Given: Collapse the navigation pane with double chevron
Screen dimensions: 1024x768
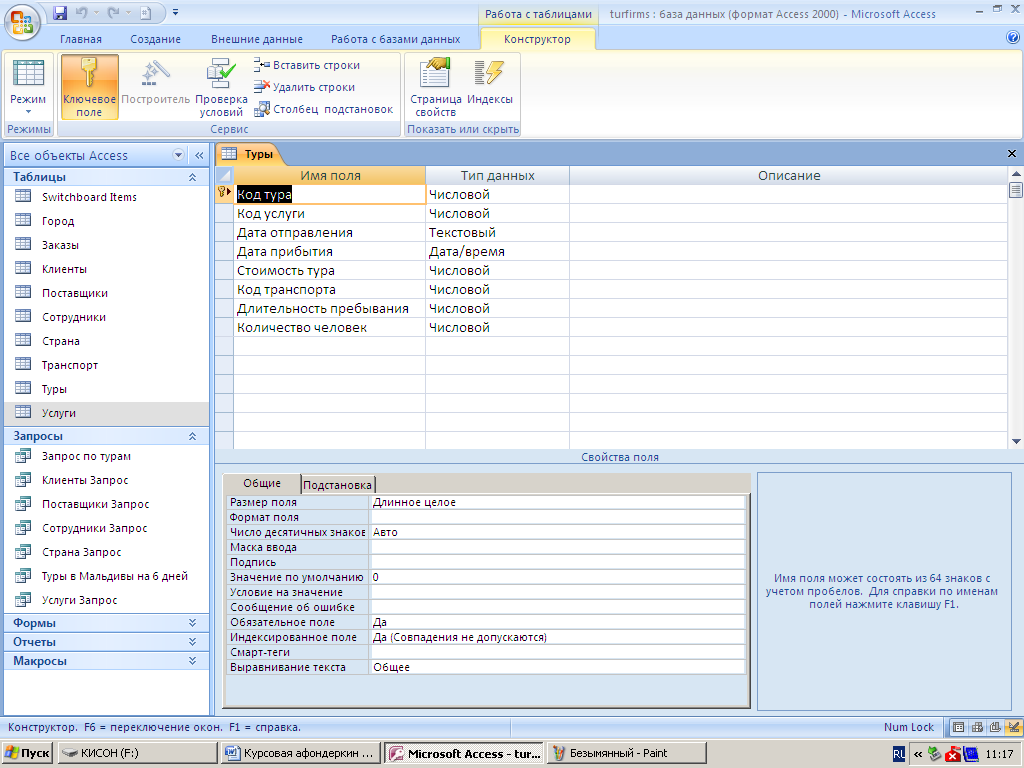Looking at the screenshot, I should [x=199, y=155].
